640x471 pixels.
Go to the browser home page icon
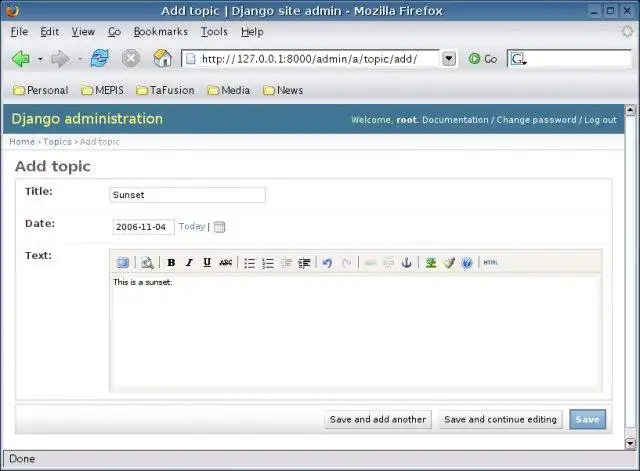click(x=162, y=58)
